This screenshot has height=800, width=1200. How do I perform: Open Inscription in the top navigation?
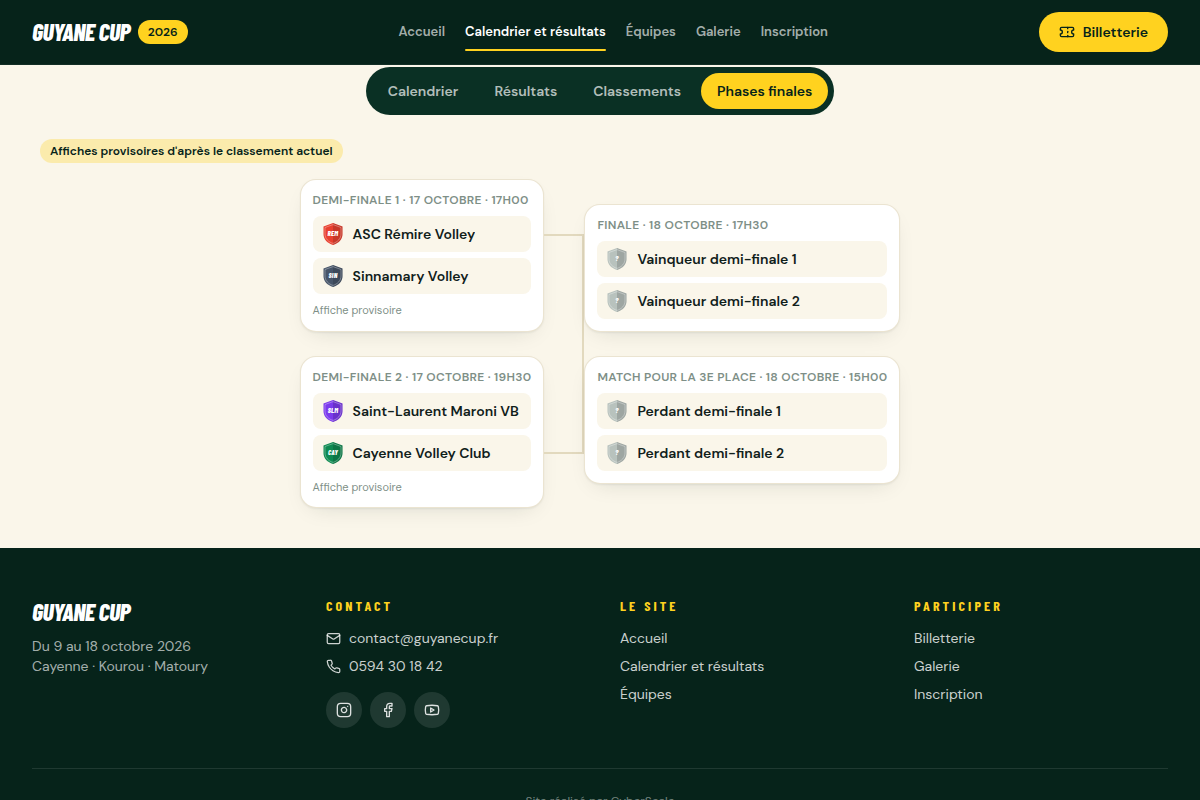click(x=794, y=32)
